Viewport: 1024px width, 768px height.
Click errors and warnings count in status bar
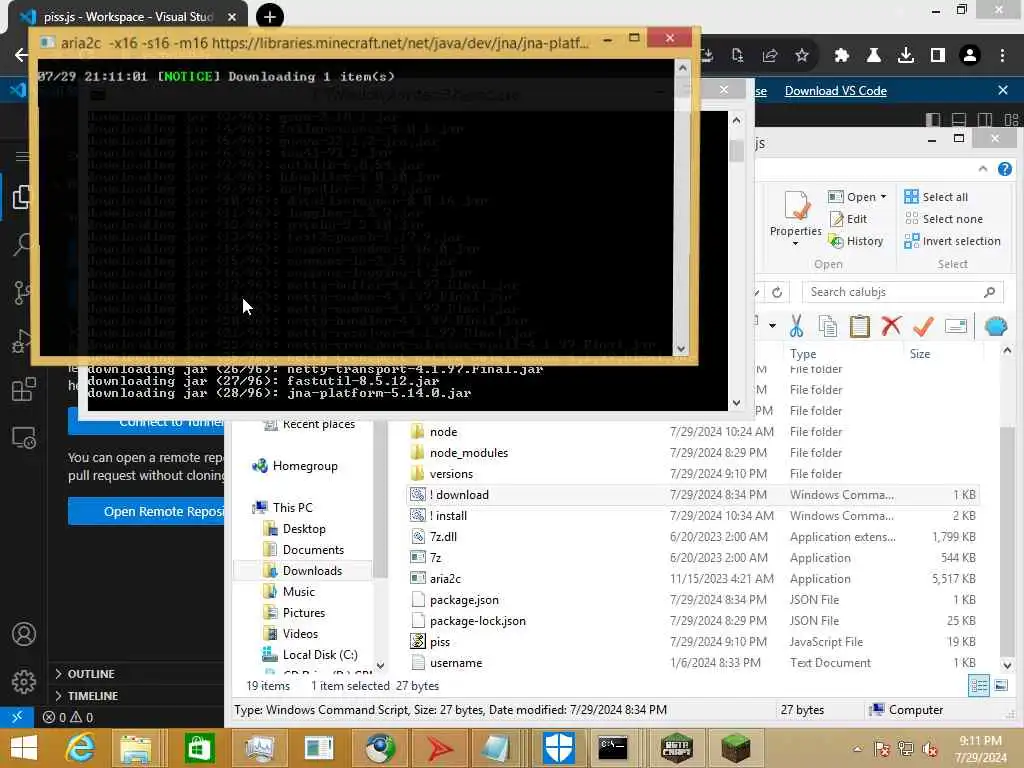[68, 717]
